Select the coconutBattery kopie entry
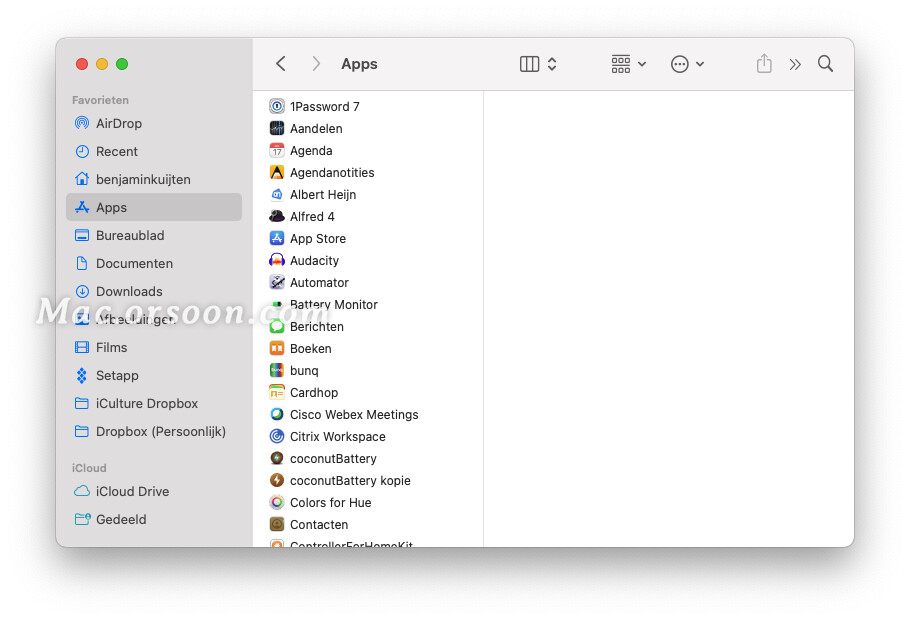This screenshot has height=621, width=910. point(368,481)
